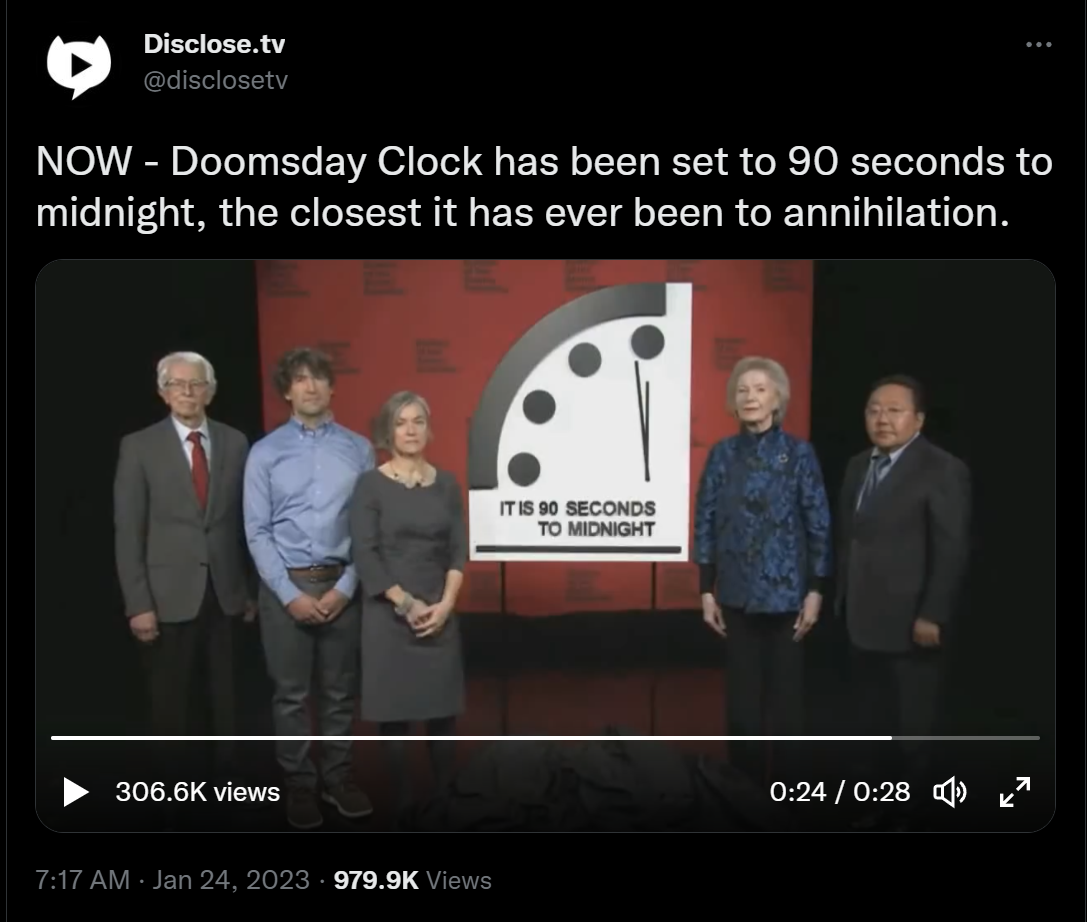Image resolution: width=1087 pixels, height=922 pixels.
Task: Open the @disclosetv handle link
Action: click(215, 80)
